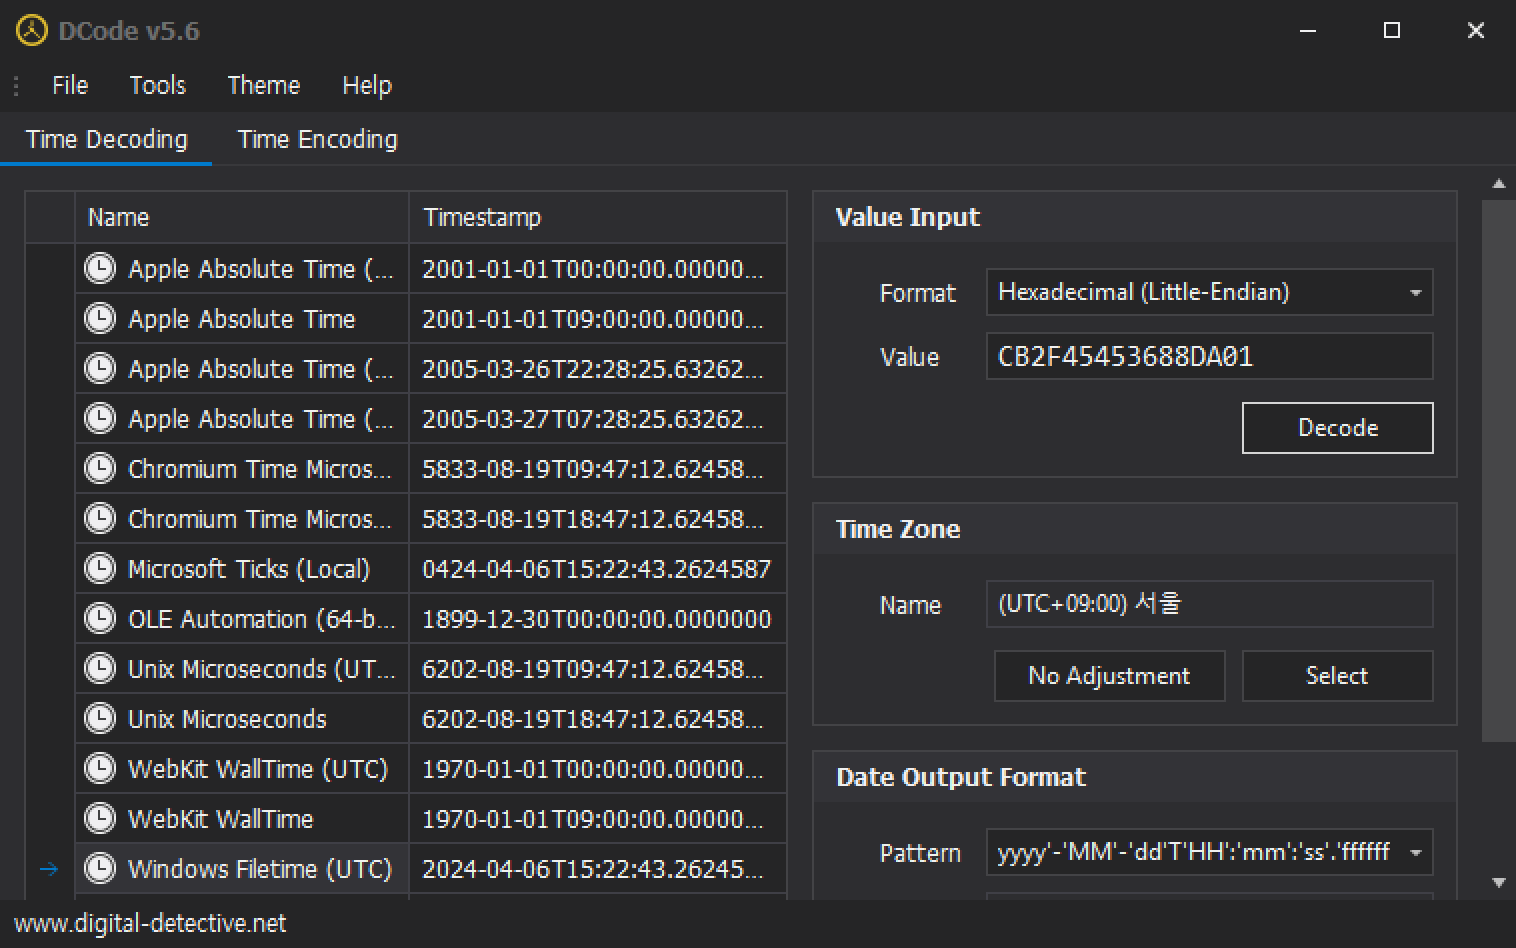Click the clock icon beside Windows Filetime (UTC)

[x=100, y=868]
